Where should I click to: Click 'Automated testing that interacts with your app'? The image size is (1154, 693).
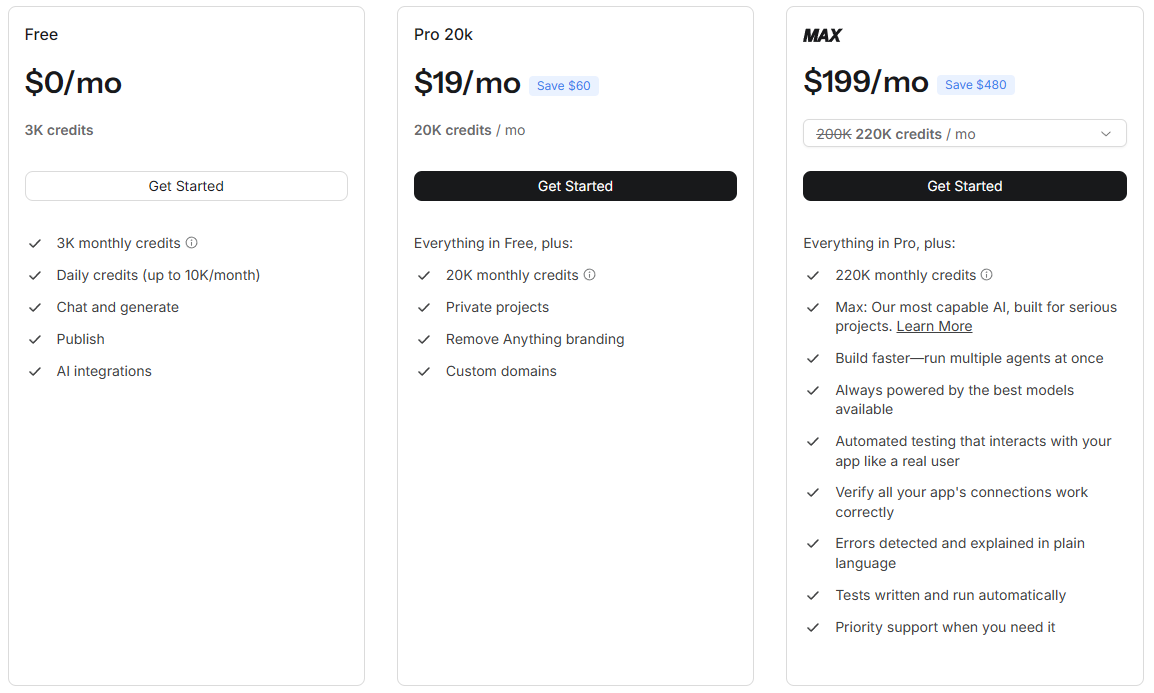[x=973, y=451]
